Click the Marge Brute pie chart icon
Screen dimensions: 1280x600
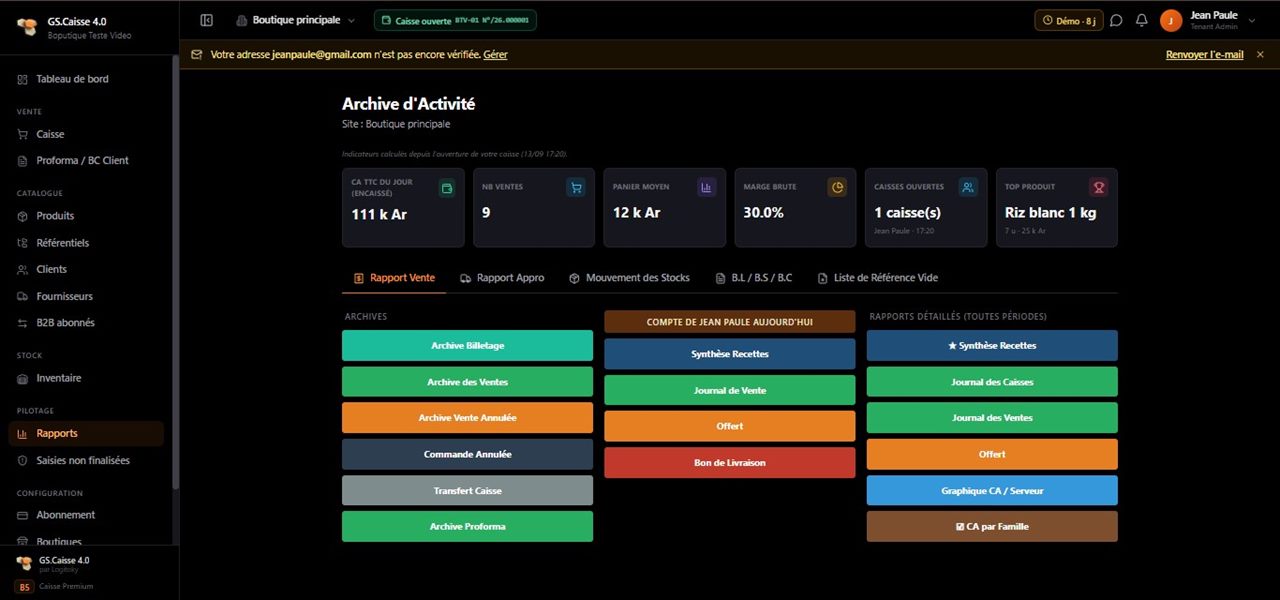point(837,187)
